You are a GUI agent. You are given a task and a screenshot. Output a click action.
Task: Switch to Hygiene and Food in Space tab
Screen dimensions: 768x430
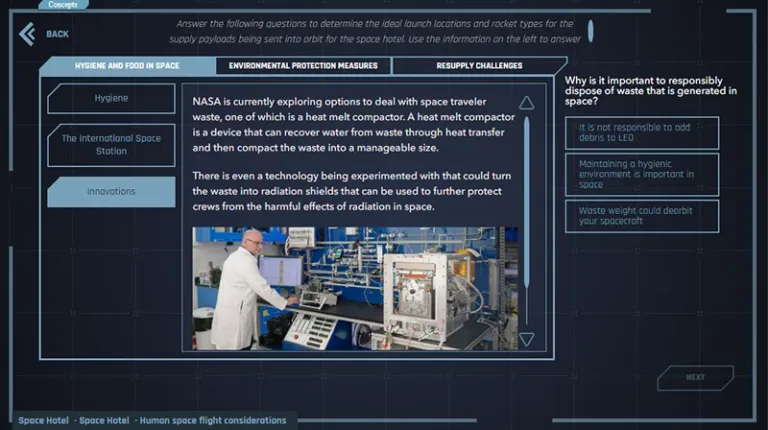pyautogui.click(x=127, y=66)
